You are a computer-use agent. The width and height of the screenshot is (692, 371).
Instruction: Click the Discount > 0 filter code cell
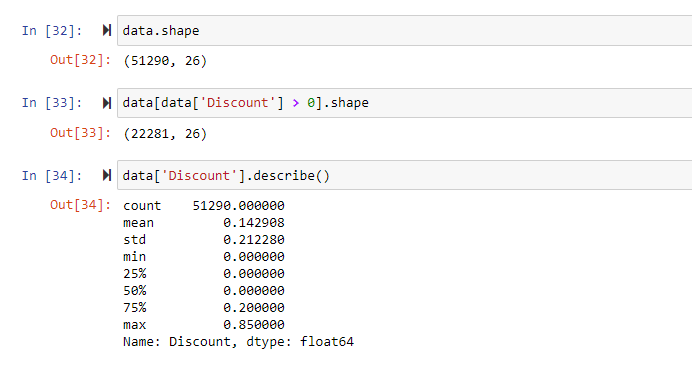pos(404,103)
